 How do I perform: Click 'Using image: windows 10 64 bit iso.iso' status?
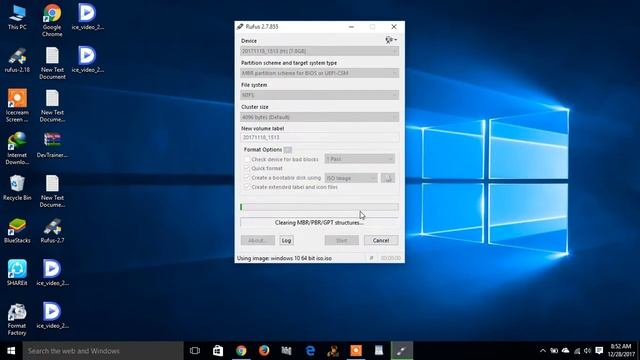[x=284, y=258]
